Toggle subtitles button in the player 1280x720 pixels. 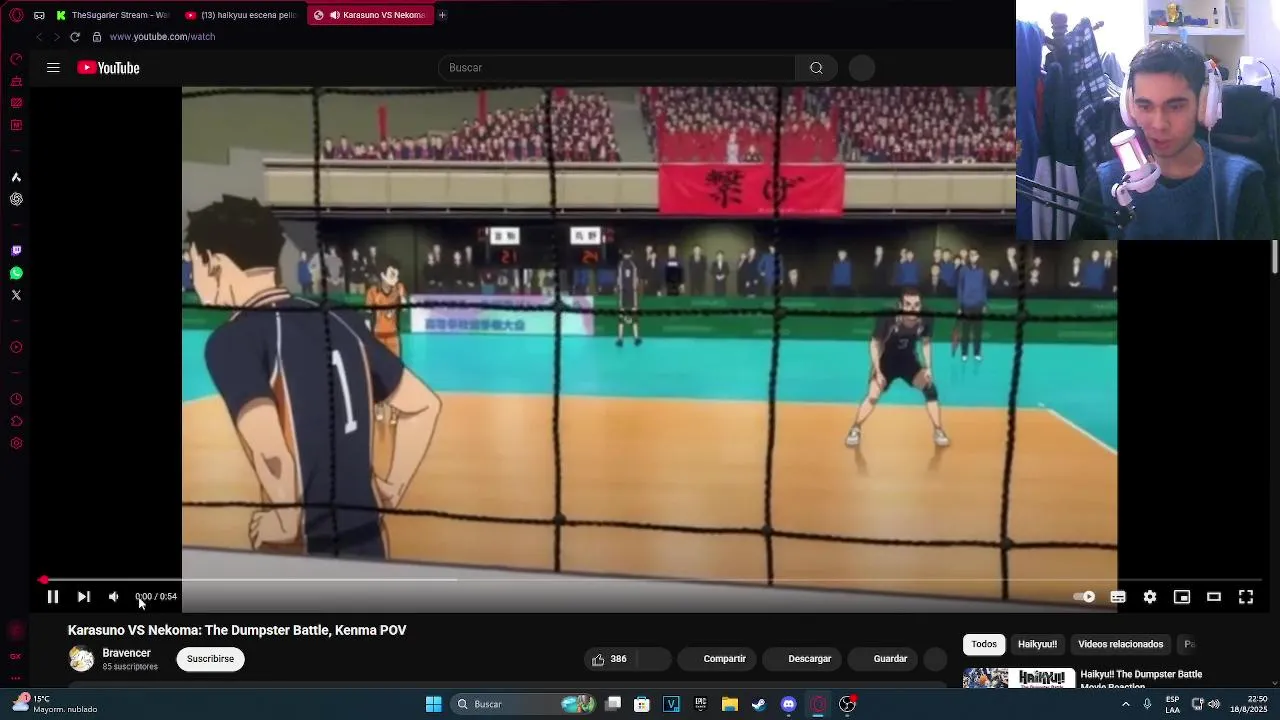(x=1118, y=597)
